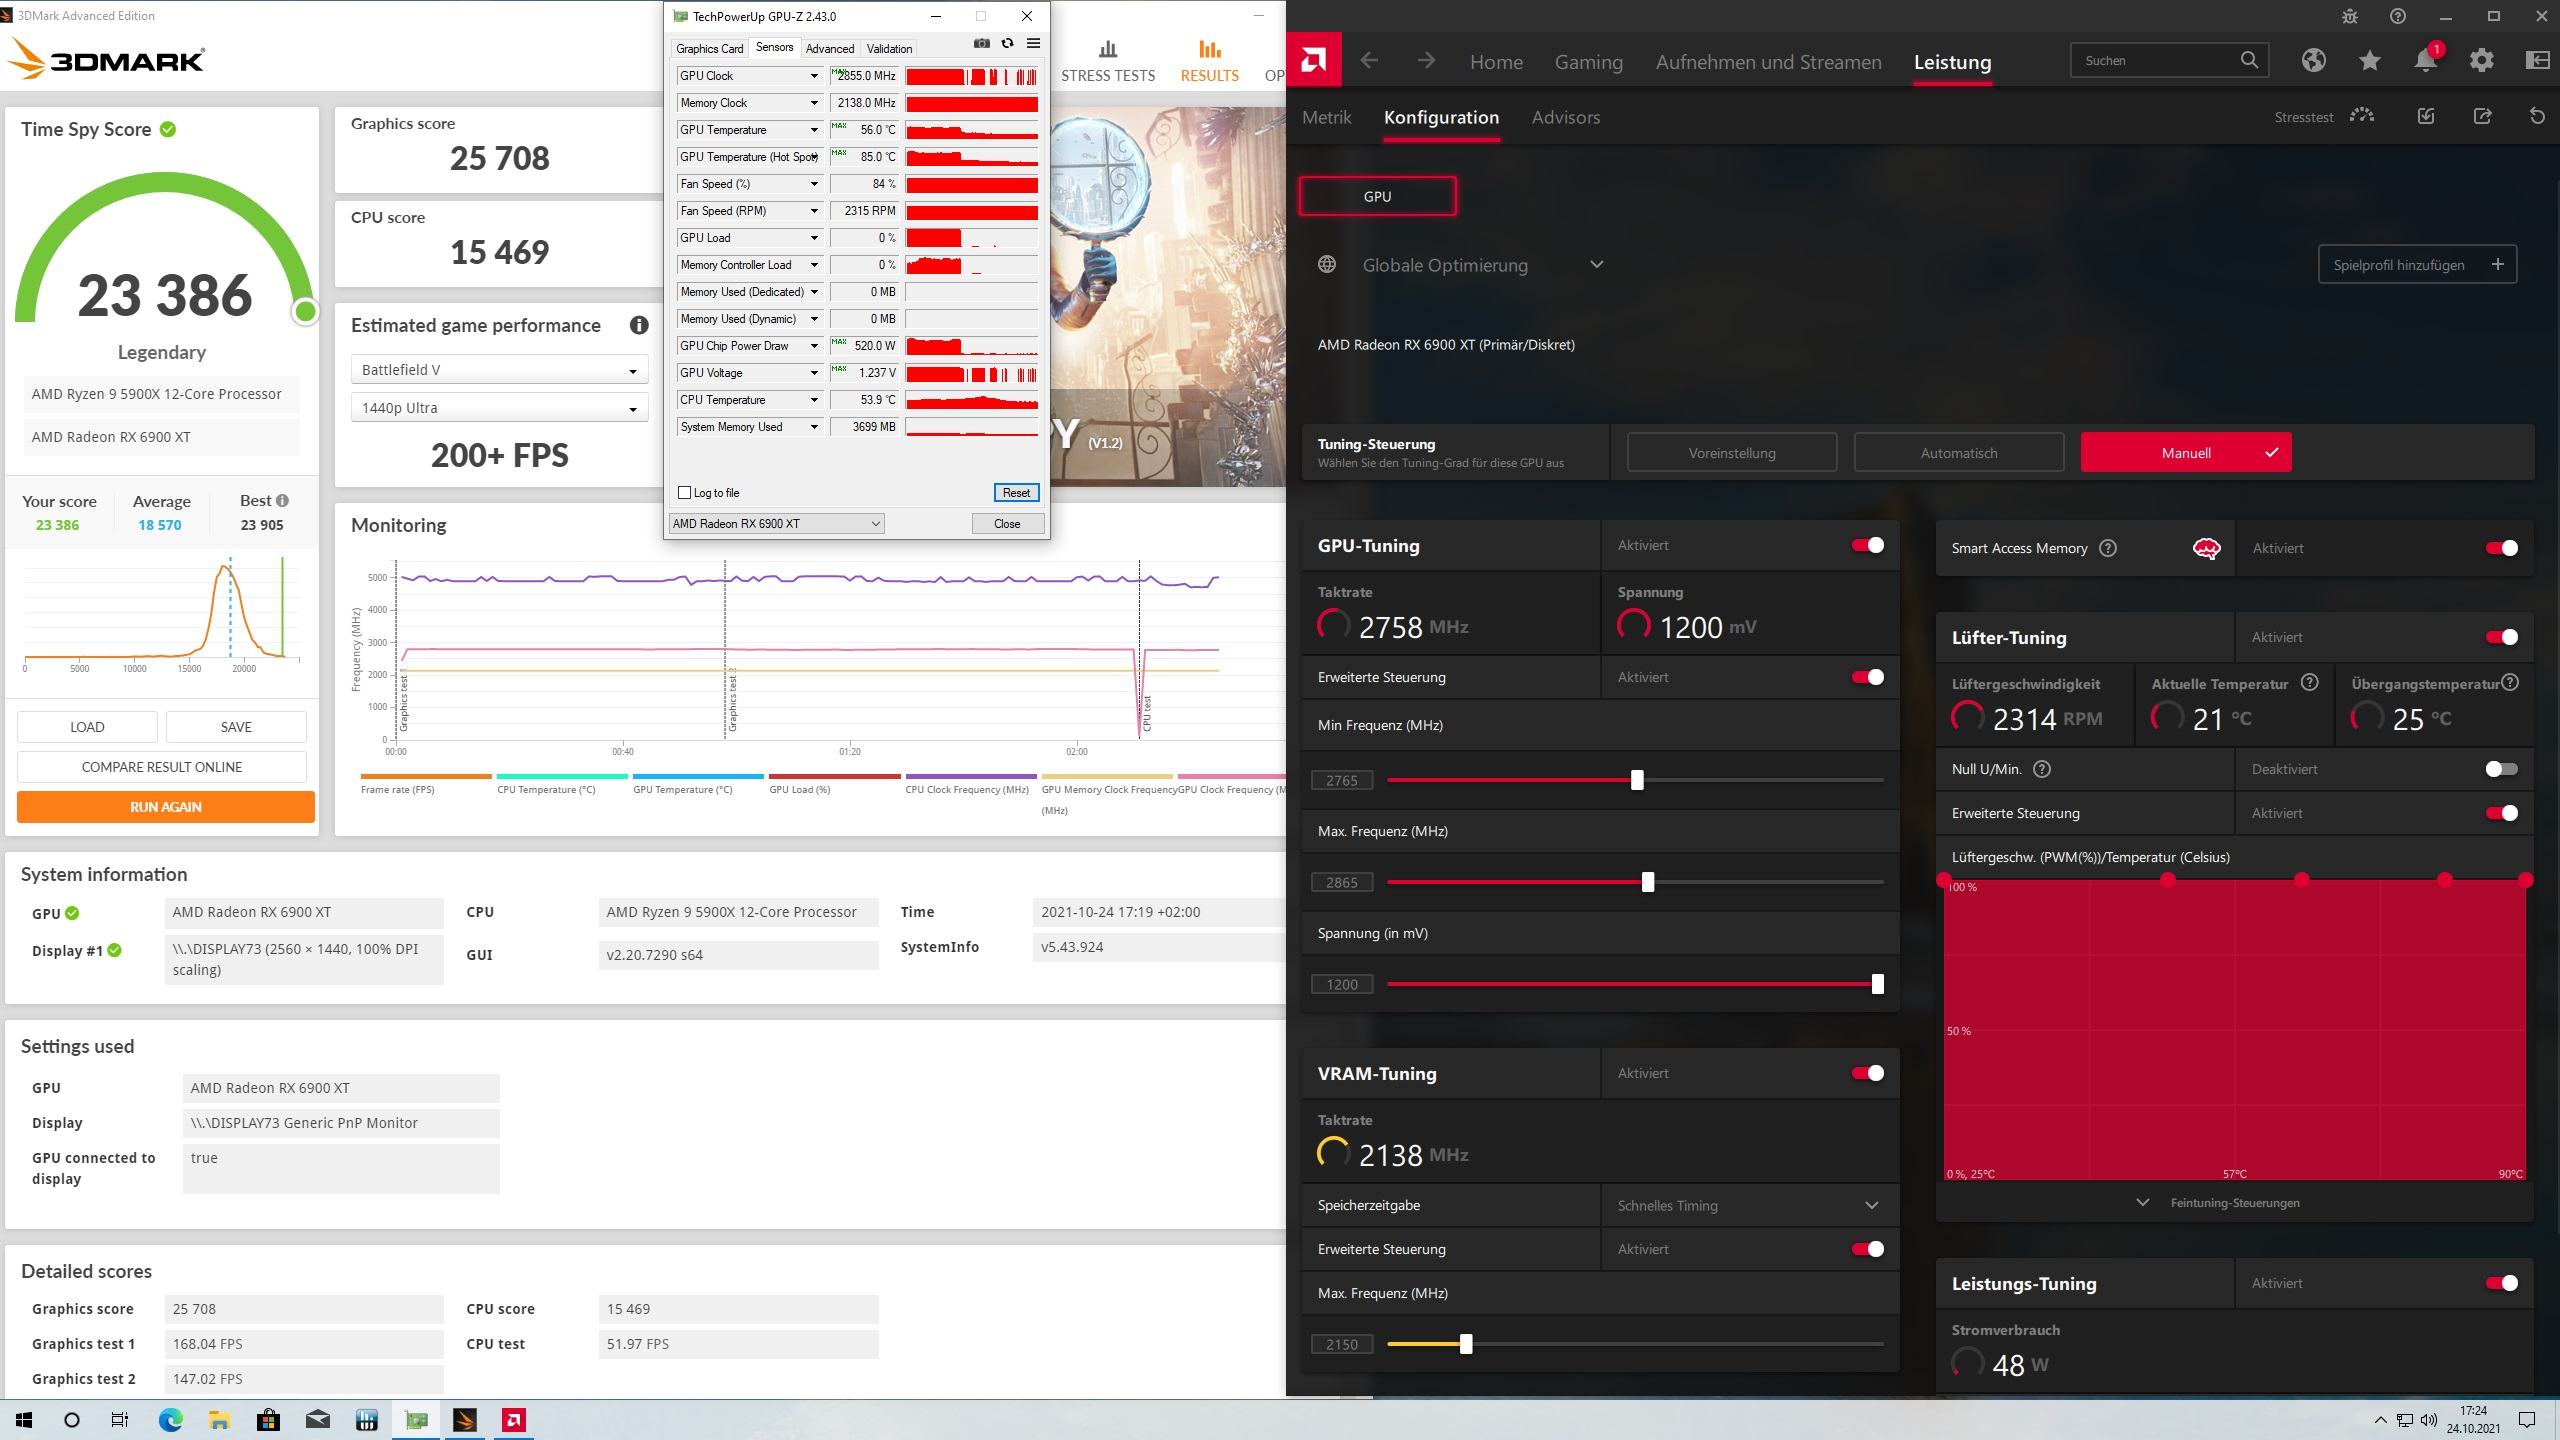Click the Windows Start button

click(x=24, y=1420)
